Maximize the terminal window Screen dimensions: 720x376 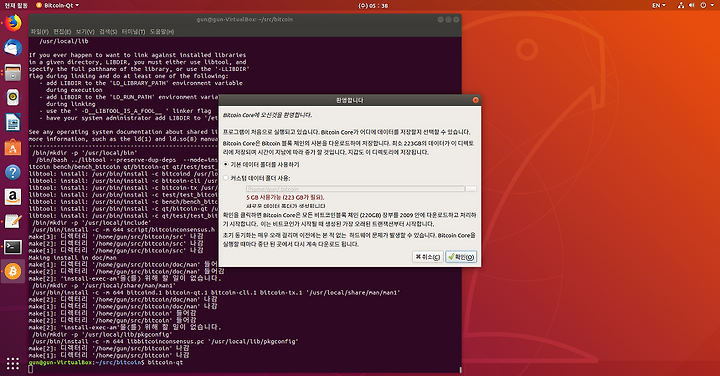coord(448,20)
